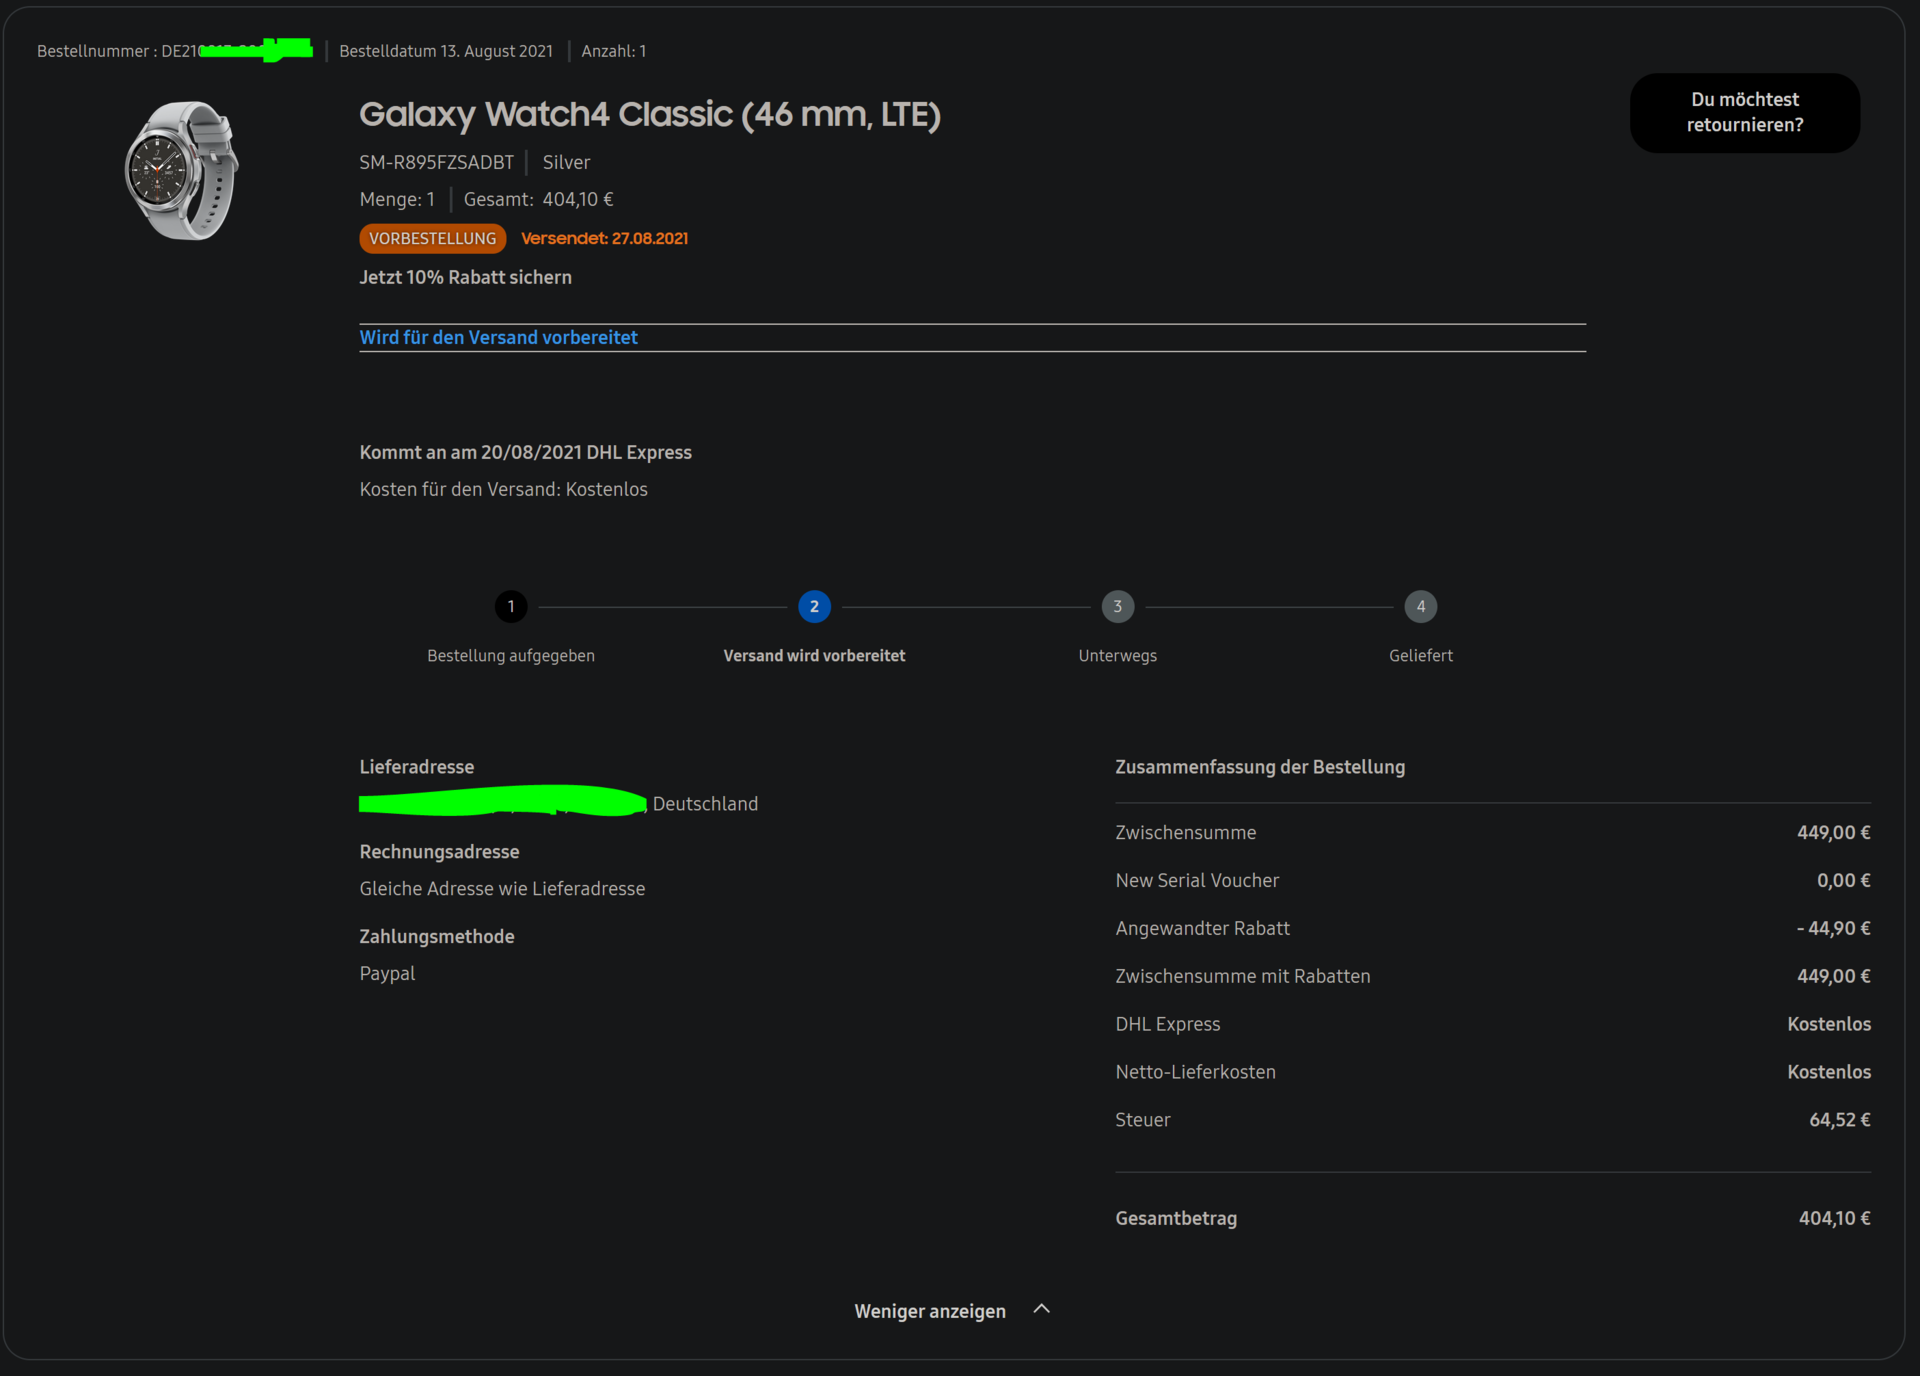The height and width of the screenshot is (1376, 1920).
Task: Open 'Wird für den Versand vorbereitet' link
Action: point(498,337)
